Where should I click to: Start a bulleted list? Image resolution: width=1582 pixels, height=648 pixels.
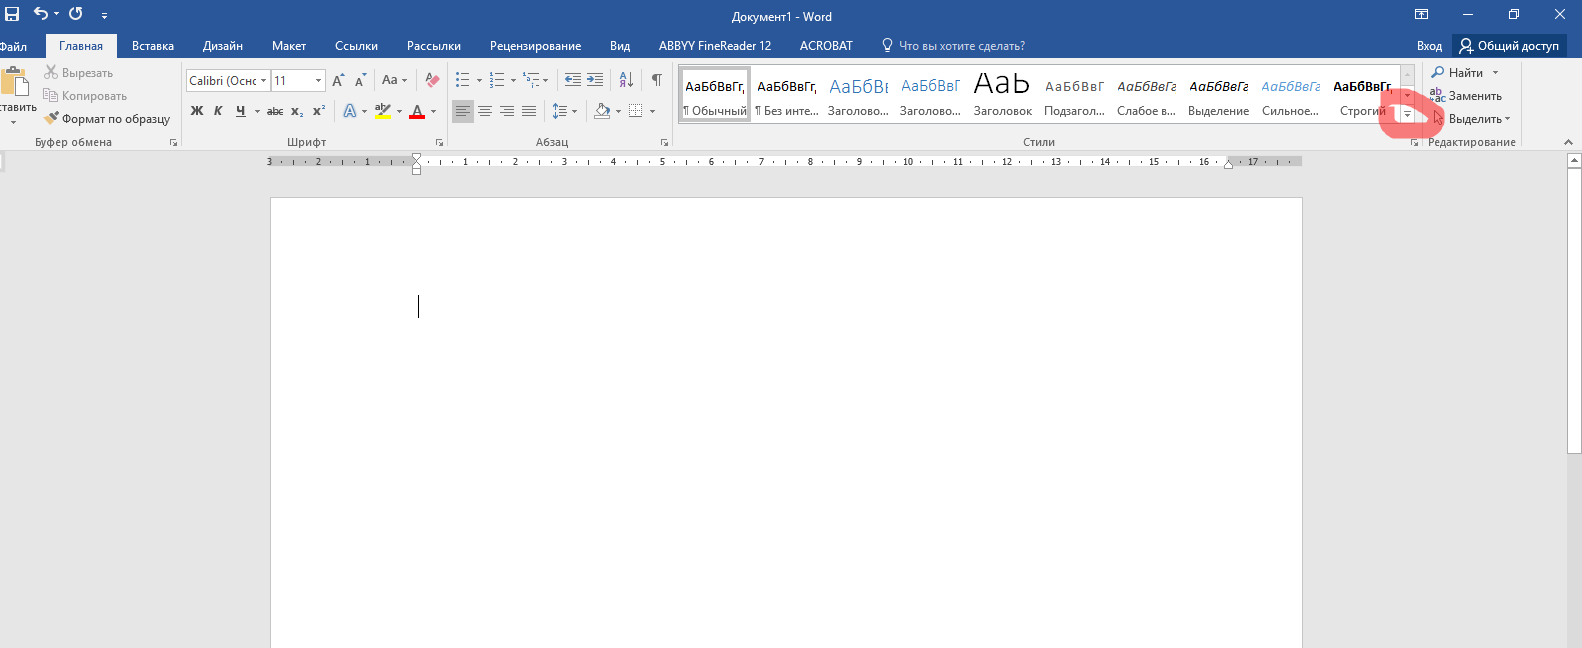pos(462,80)
